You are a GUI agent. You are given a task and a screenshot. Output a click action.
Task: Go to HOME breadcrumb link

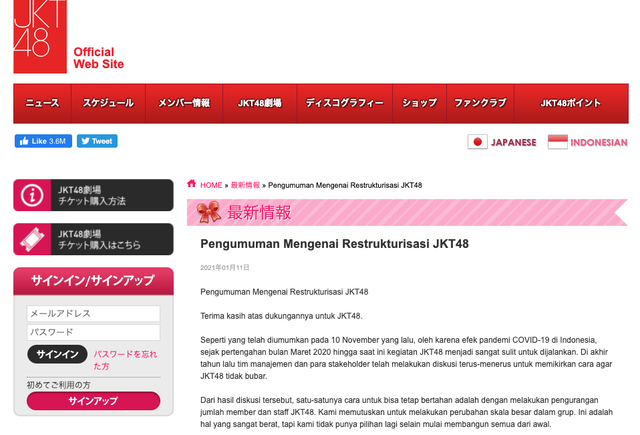pos(211,185)
